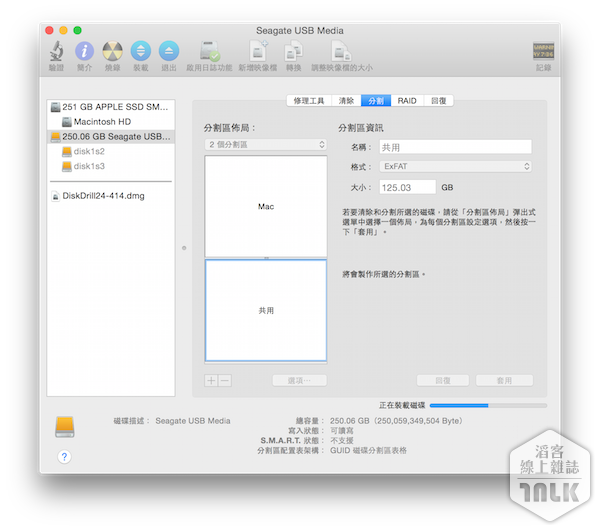Click the yellow minimize window button
The image size is (600, 530).
point(63,30)
